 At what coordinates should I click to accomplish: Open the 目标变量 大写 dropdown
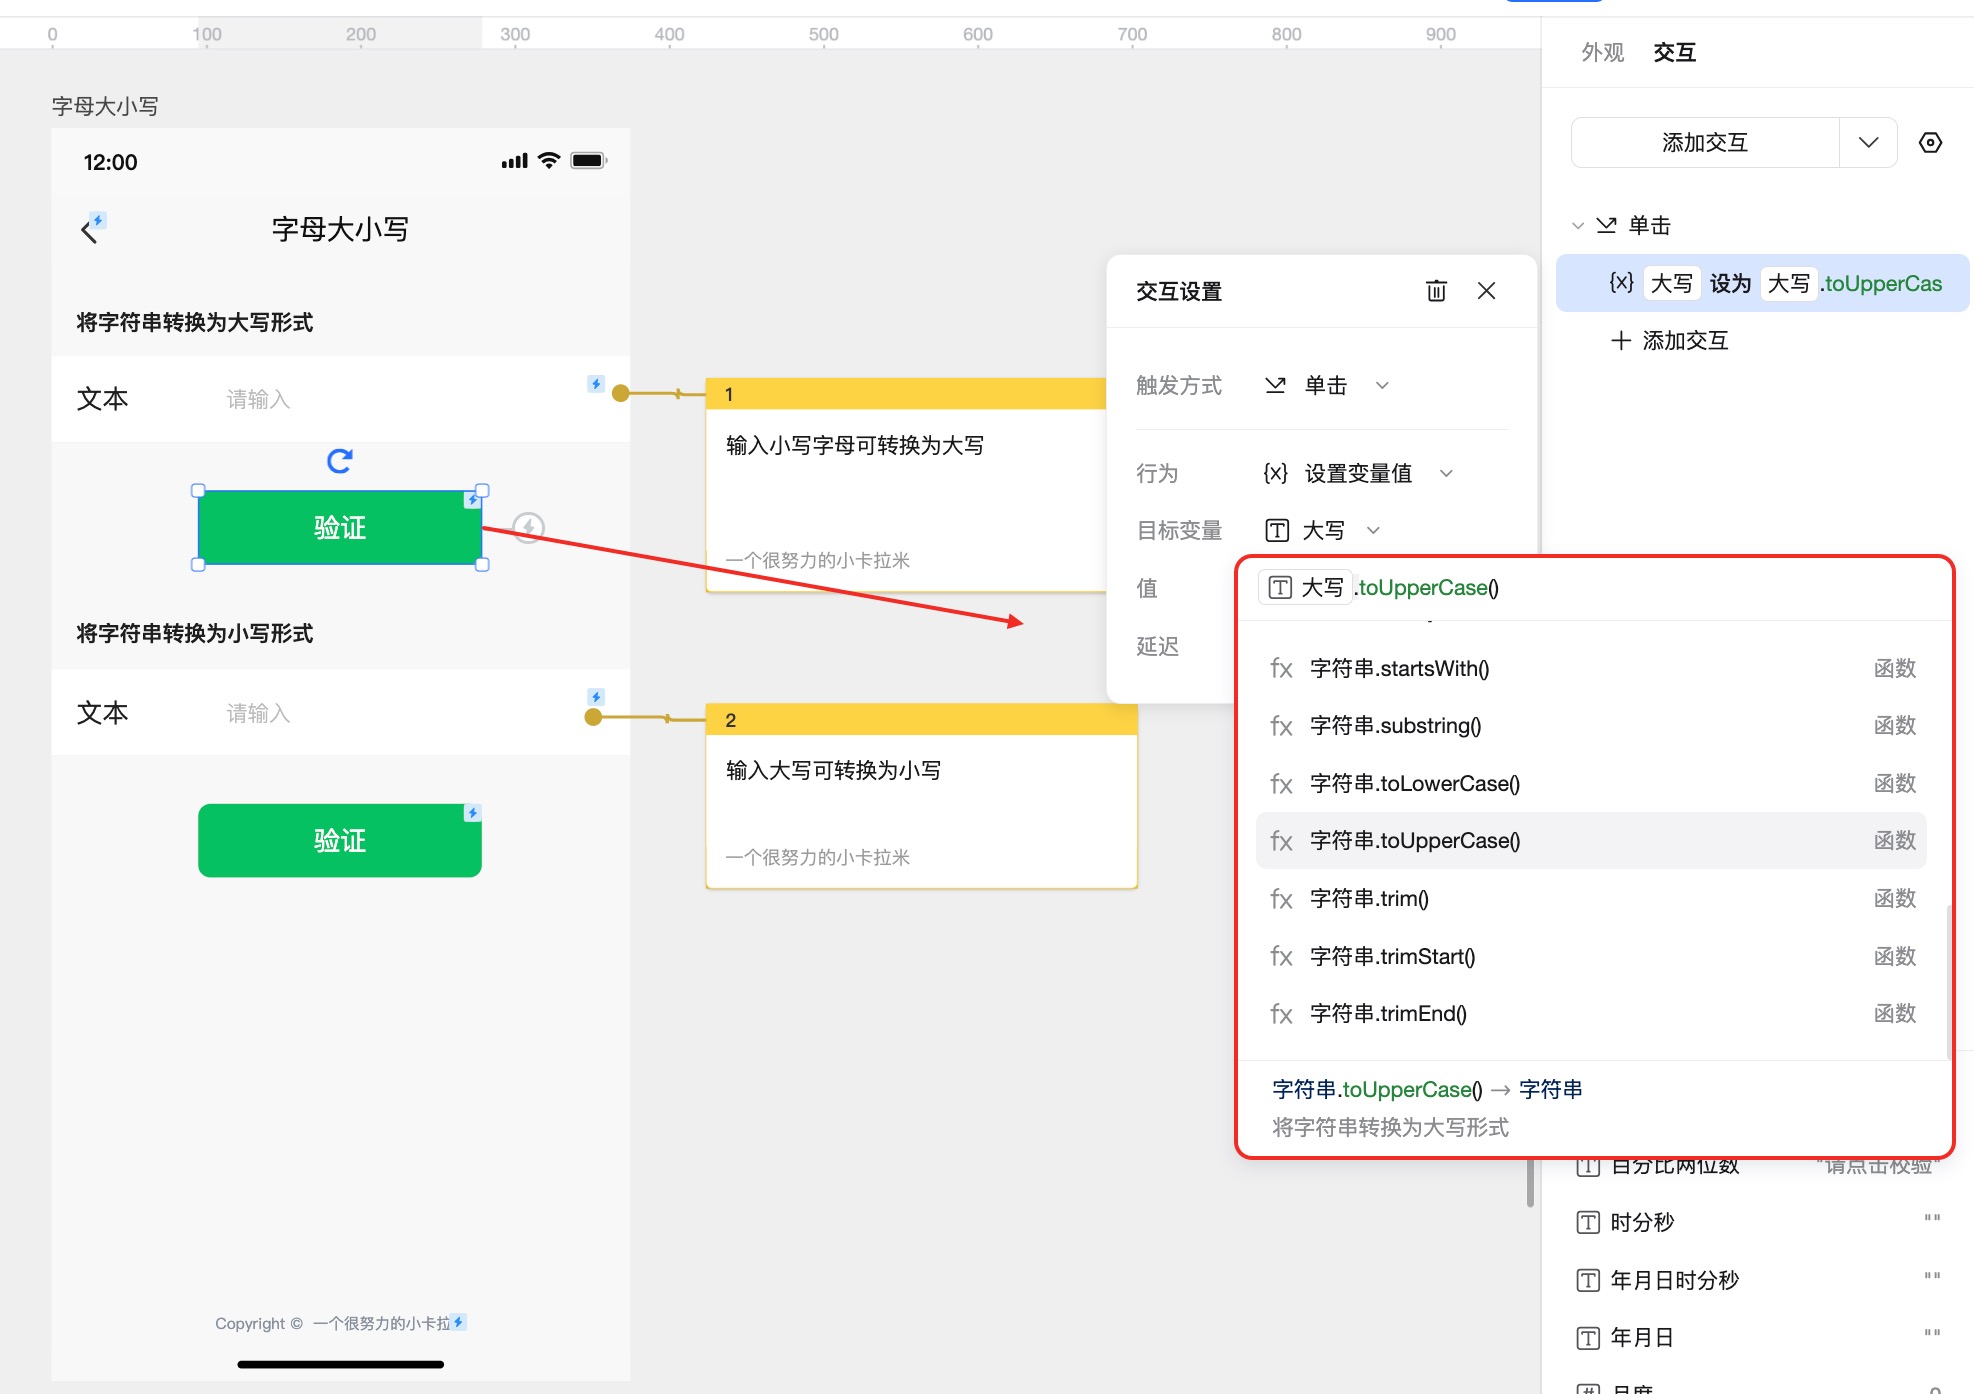[x=1373, y=530]
